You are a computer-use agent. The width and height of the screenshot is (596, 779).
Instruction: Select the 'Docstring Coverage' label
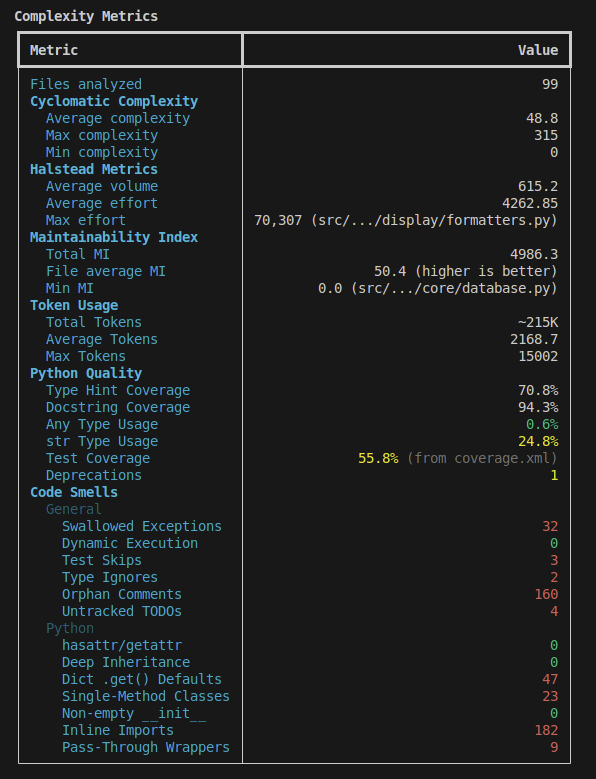(x=118, y=407)
